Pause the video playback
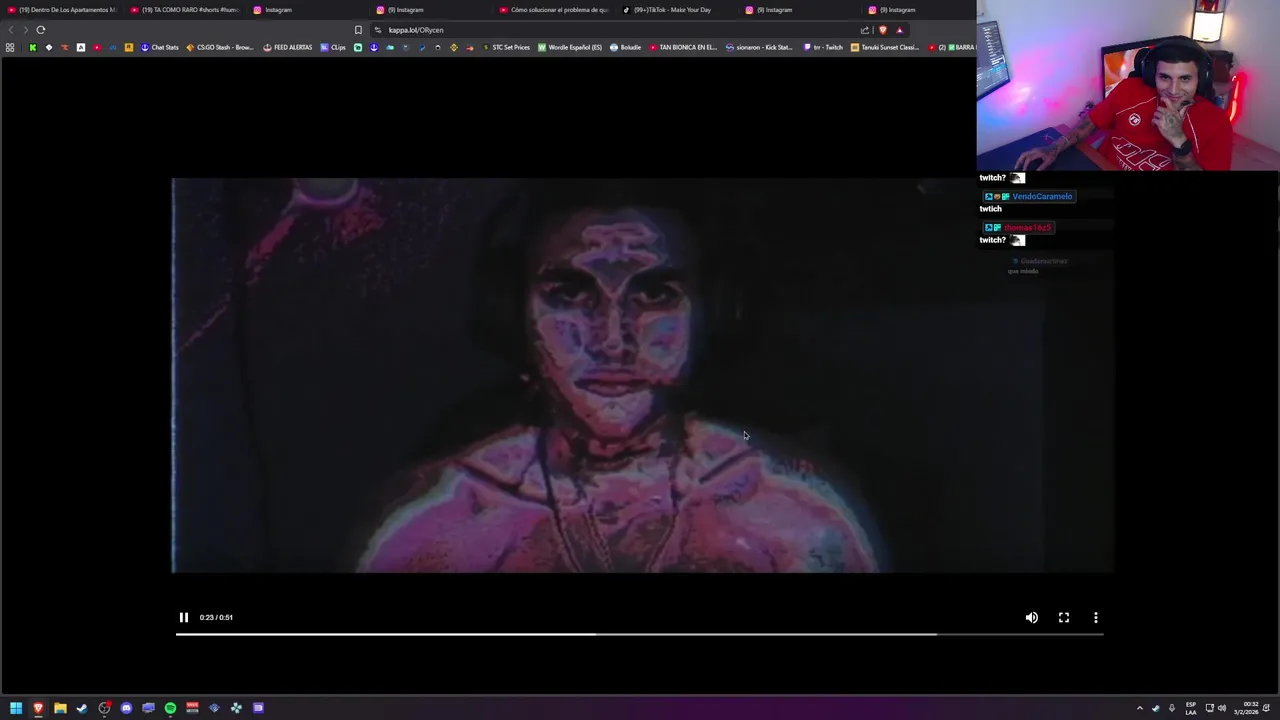 coord(183,618)
